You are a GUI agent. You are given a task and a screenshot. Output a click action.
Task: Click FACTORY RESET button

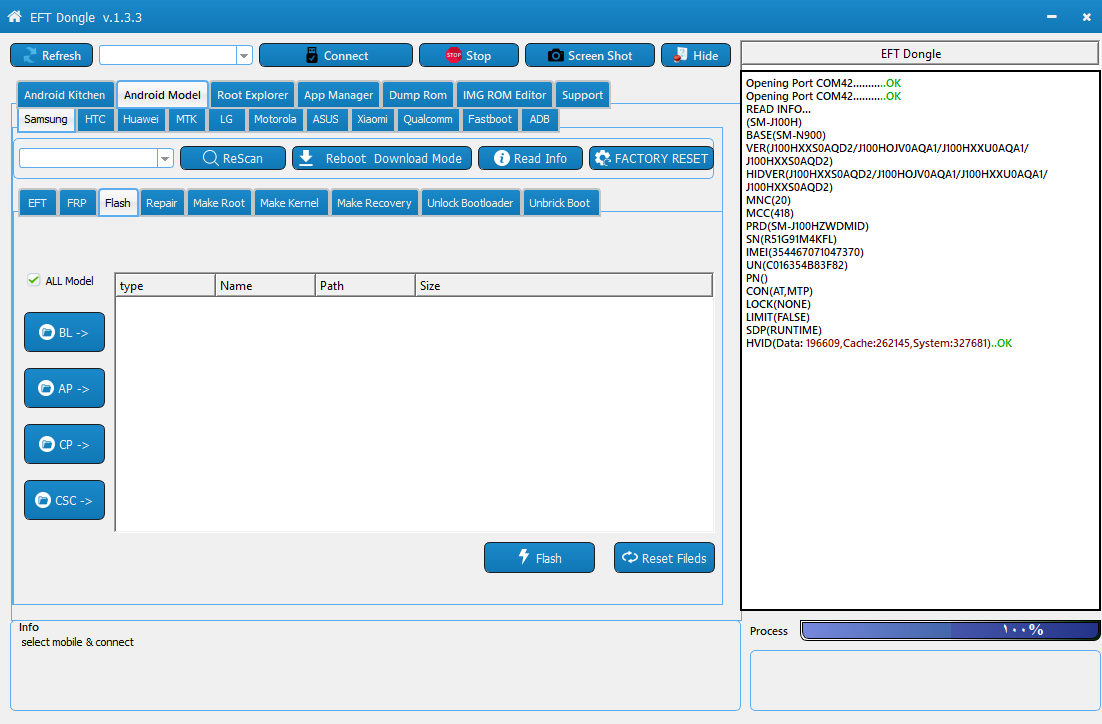click(x=652, y=158)
